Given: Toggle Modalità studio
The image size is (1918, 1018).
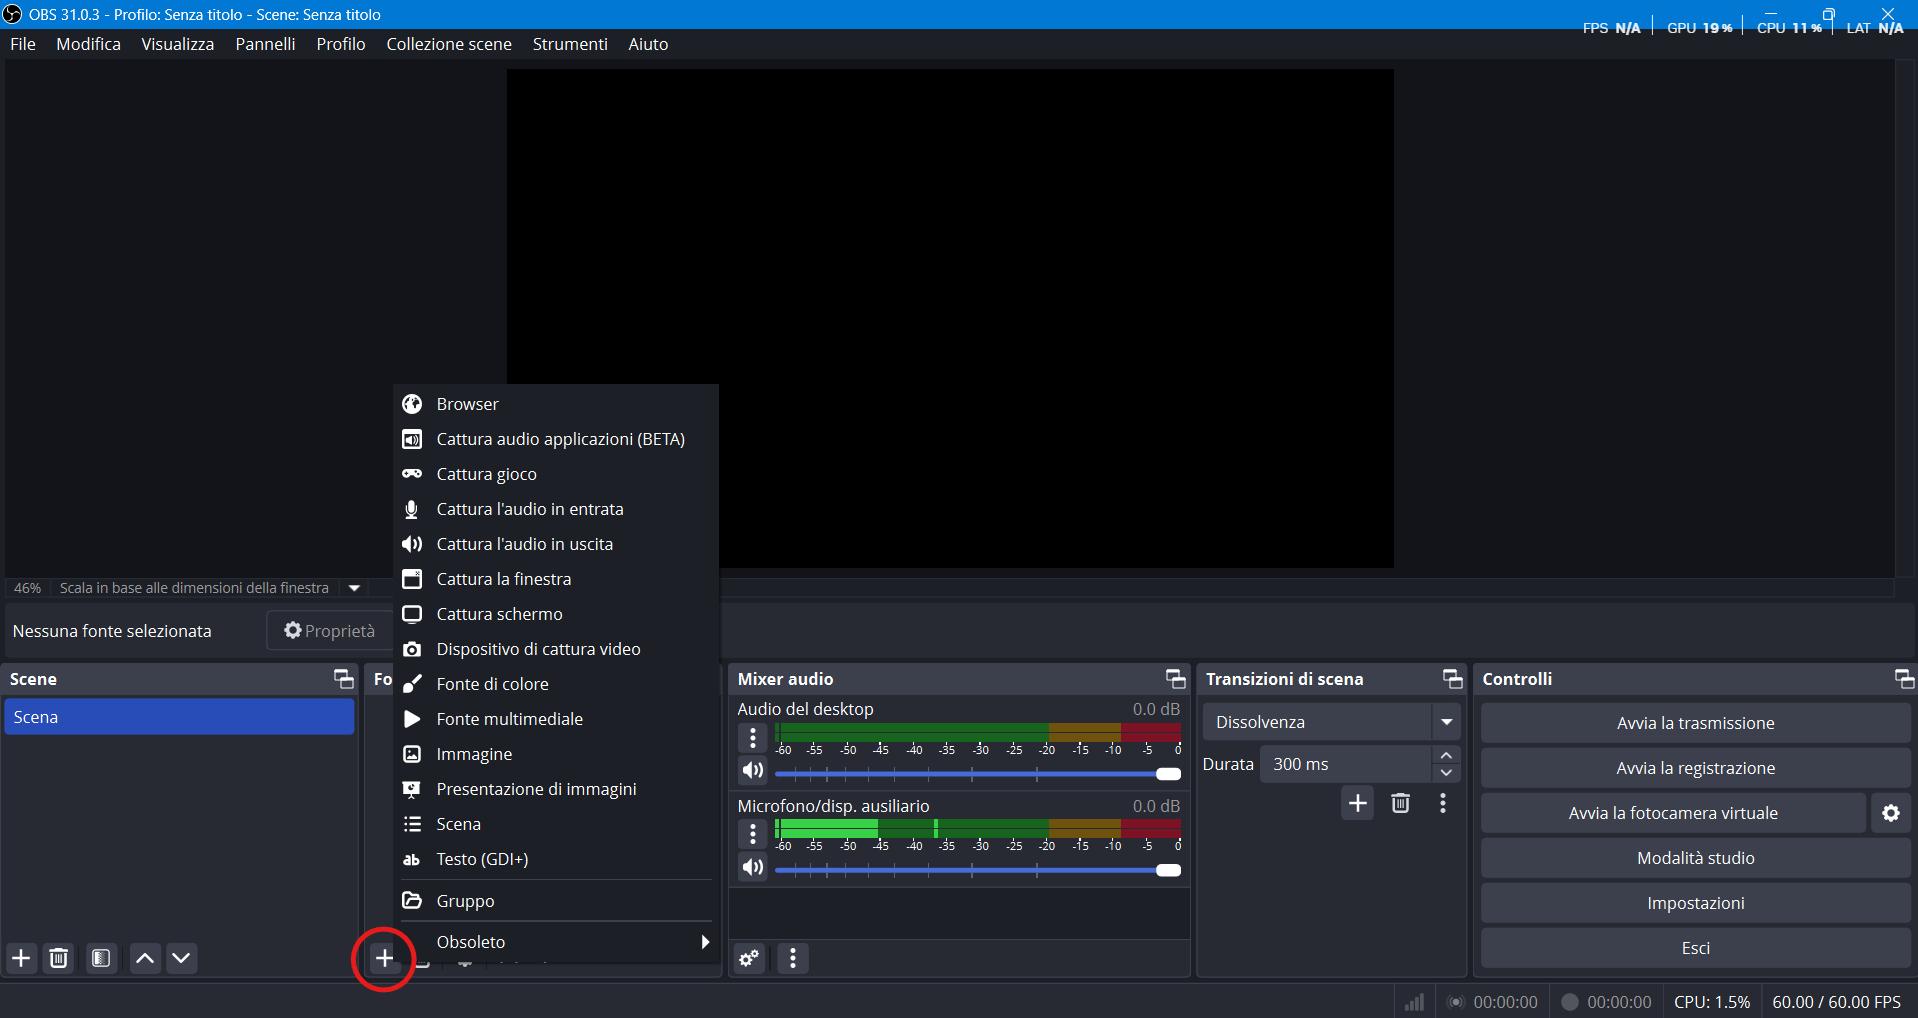Looking at the screenshot, I should click(x=1695, y=858).
